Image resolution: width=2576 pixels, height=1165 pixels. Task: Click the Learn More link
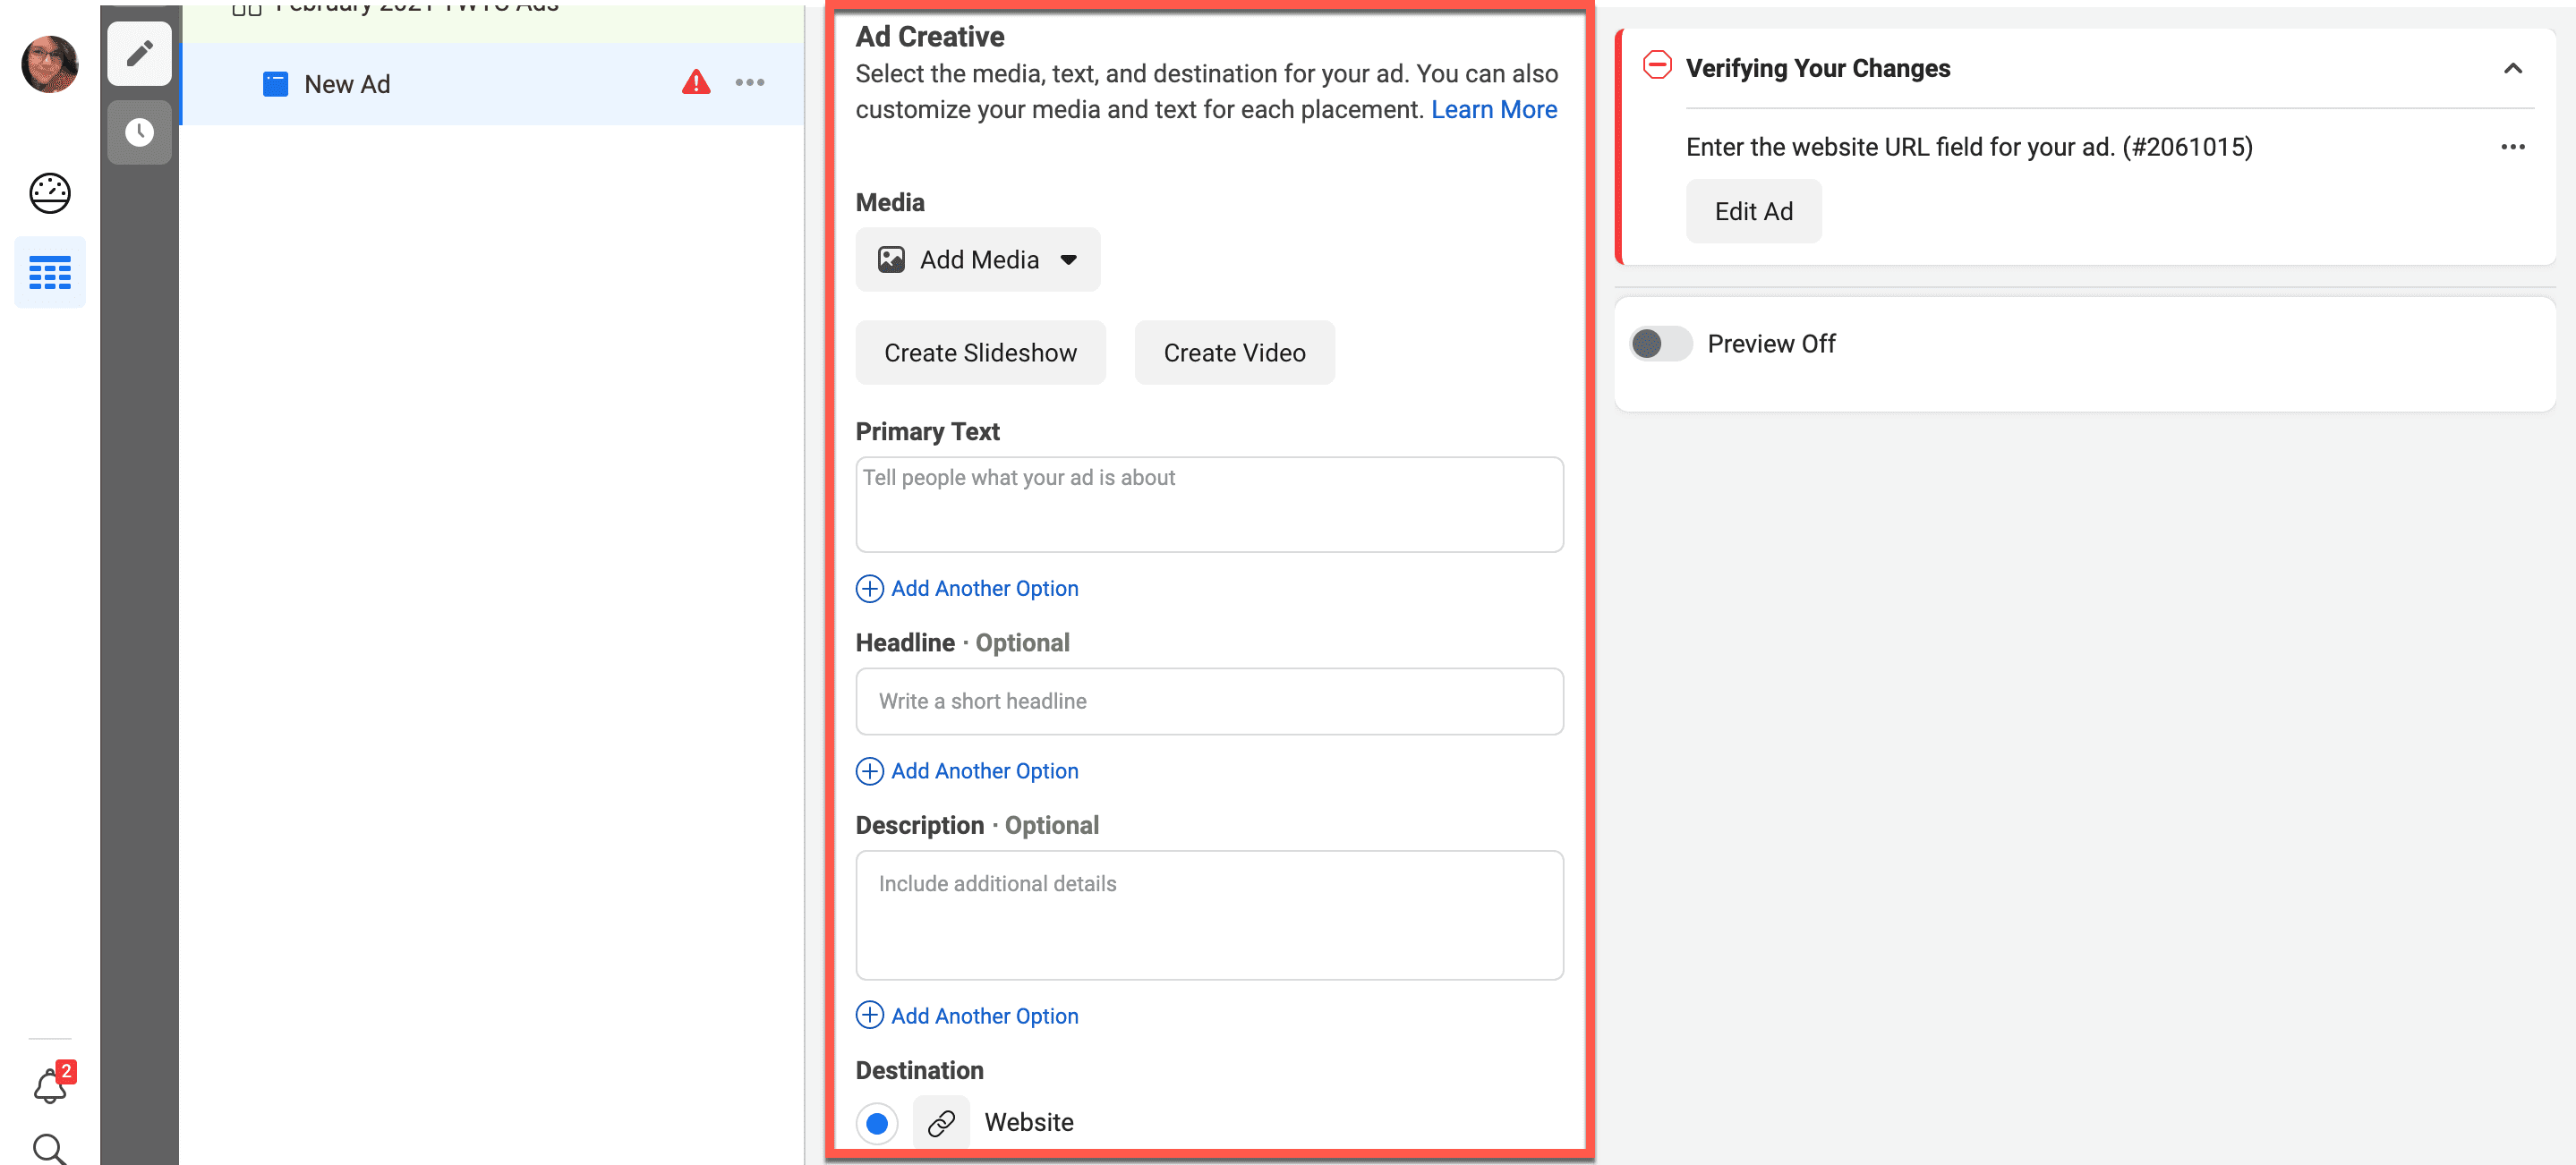(1493, 109)
